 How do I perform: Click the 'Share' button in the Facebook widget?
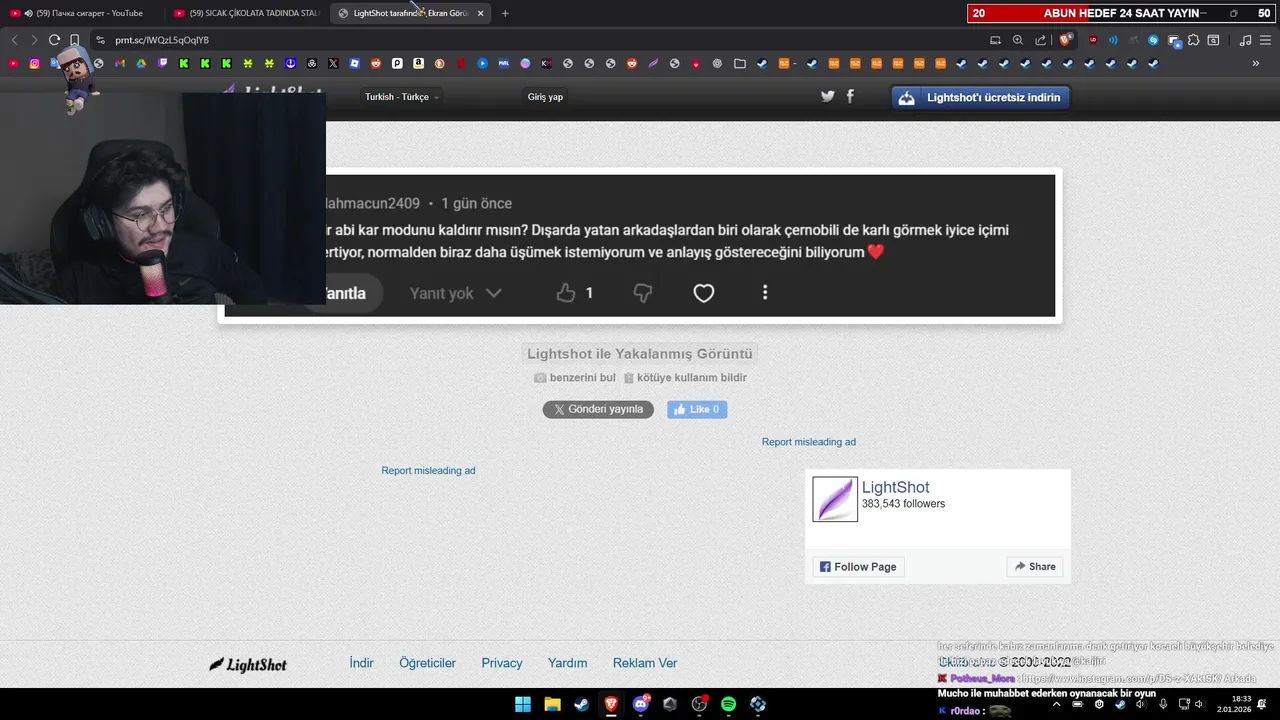[x=1035, y=567]
